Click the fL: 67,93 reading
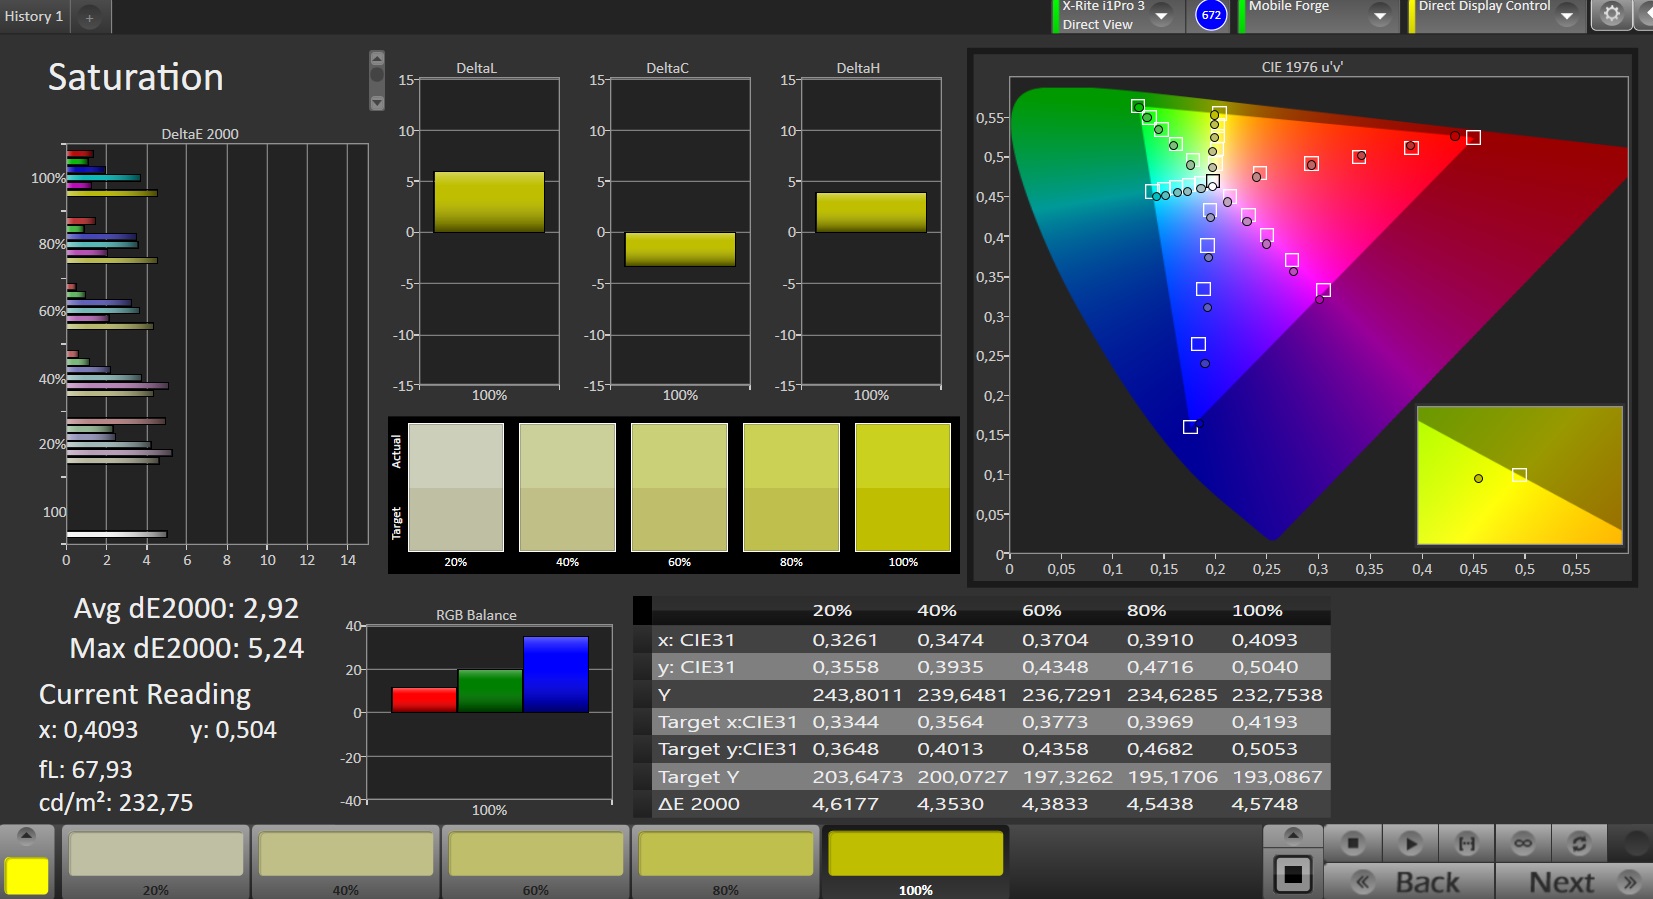1653x899 pixels. pos(85,769)
